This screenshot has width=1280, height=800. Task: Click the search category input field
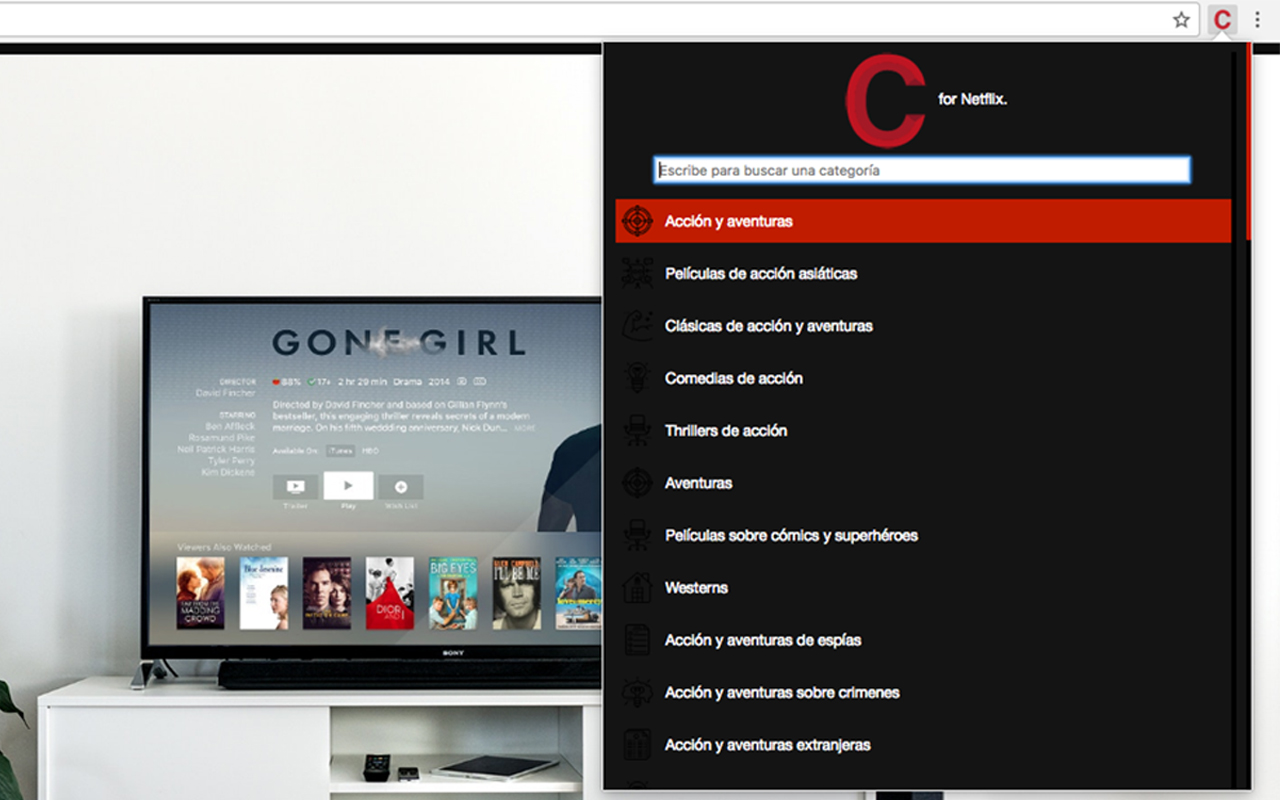(x=922, y=170)
